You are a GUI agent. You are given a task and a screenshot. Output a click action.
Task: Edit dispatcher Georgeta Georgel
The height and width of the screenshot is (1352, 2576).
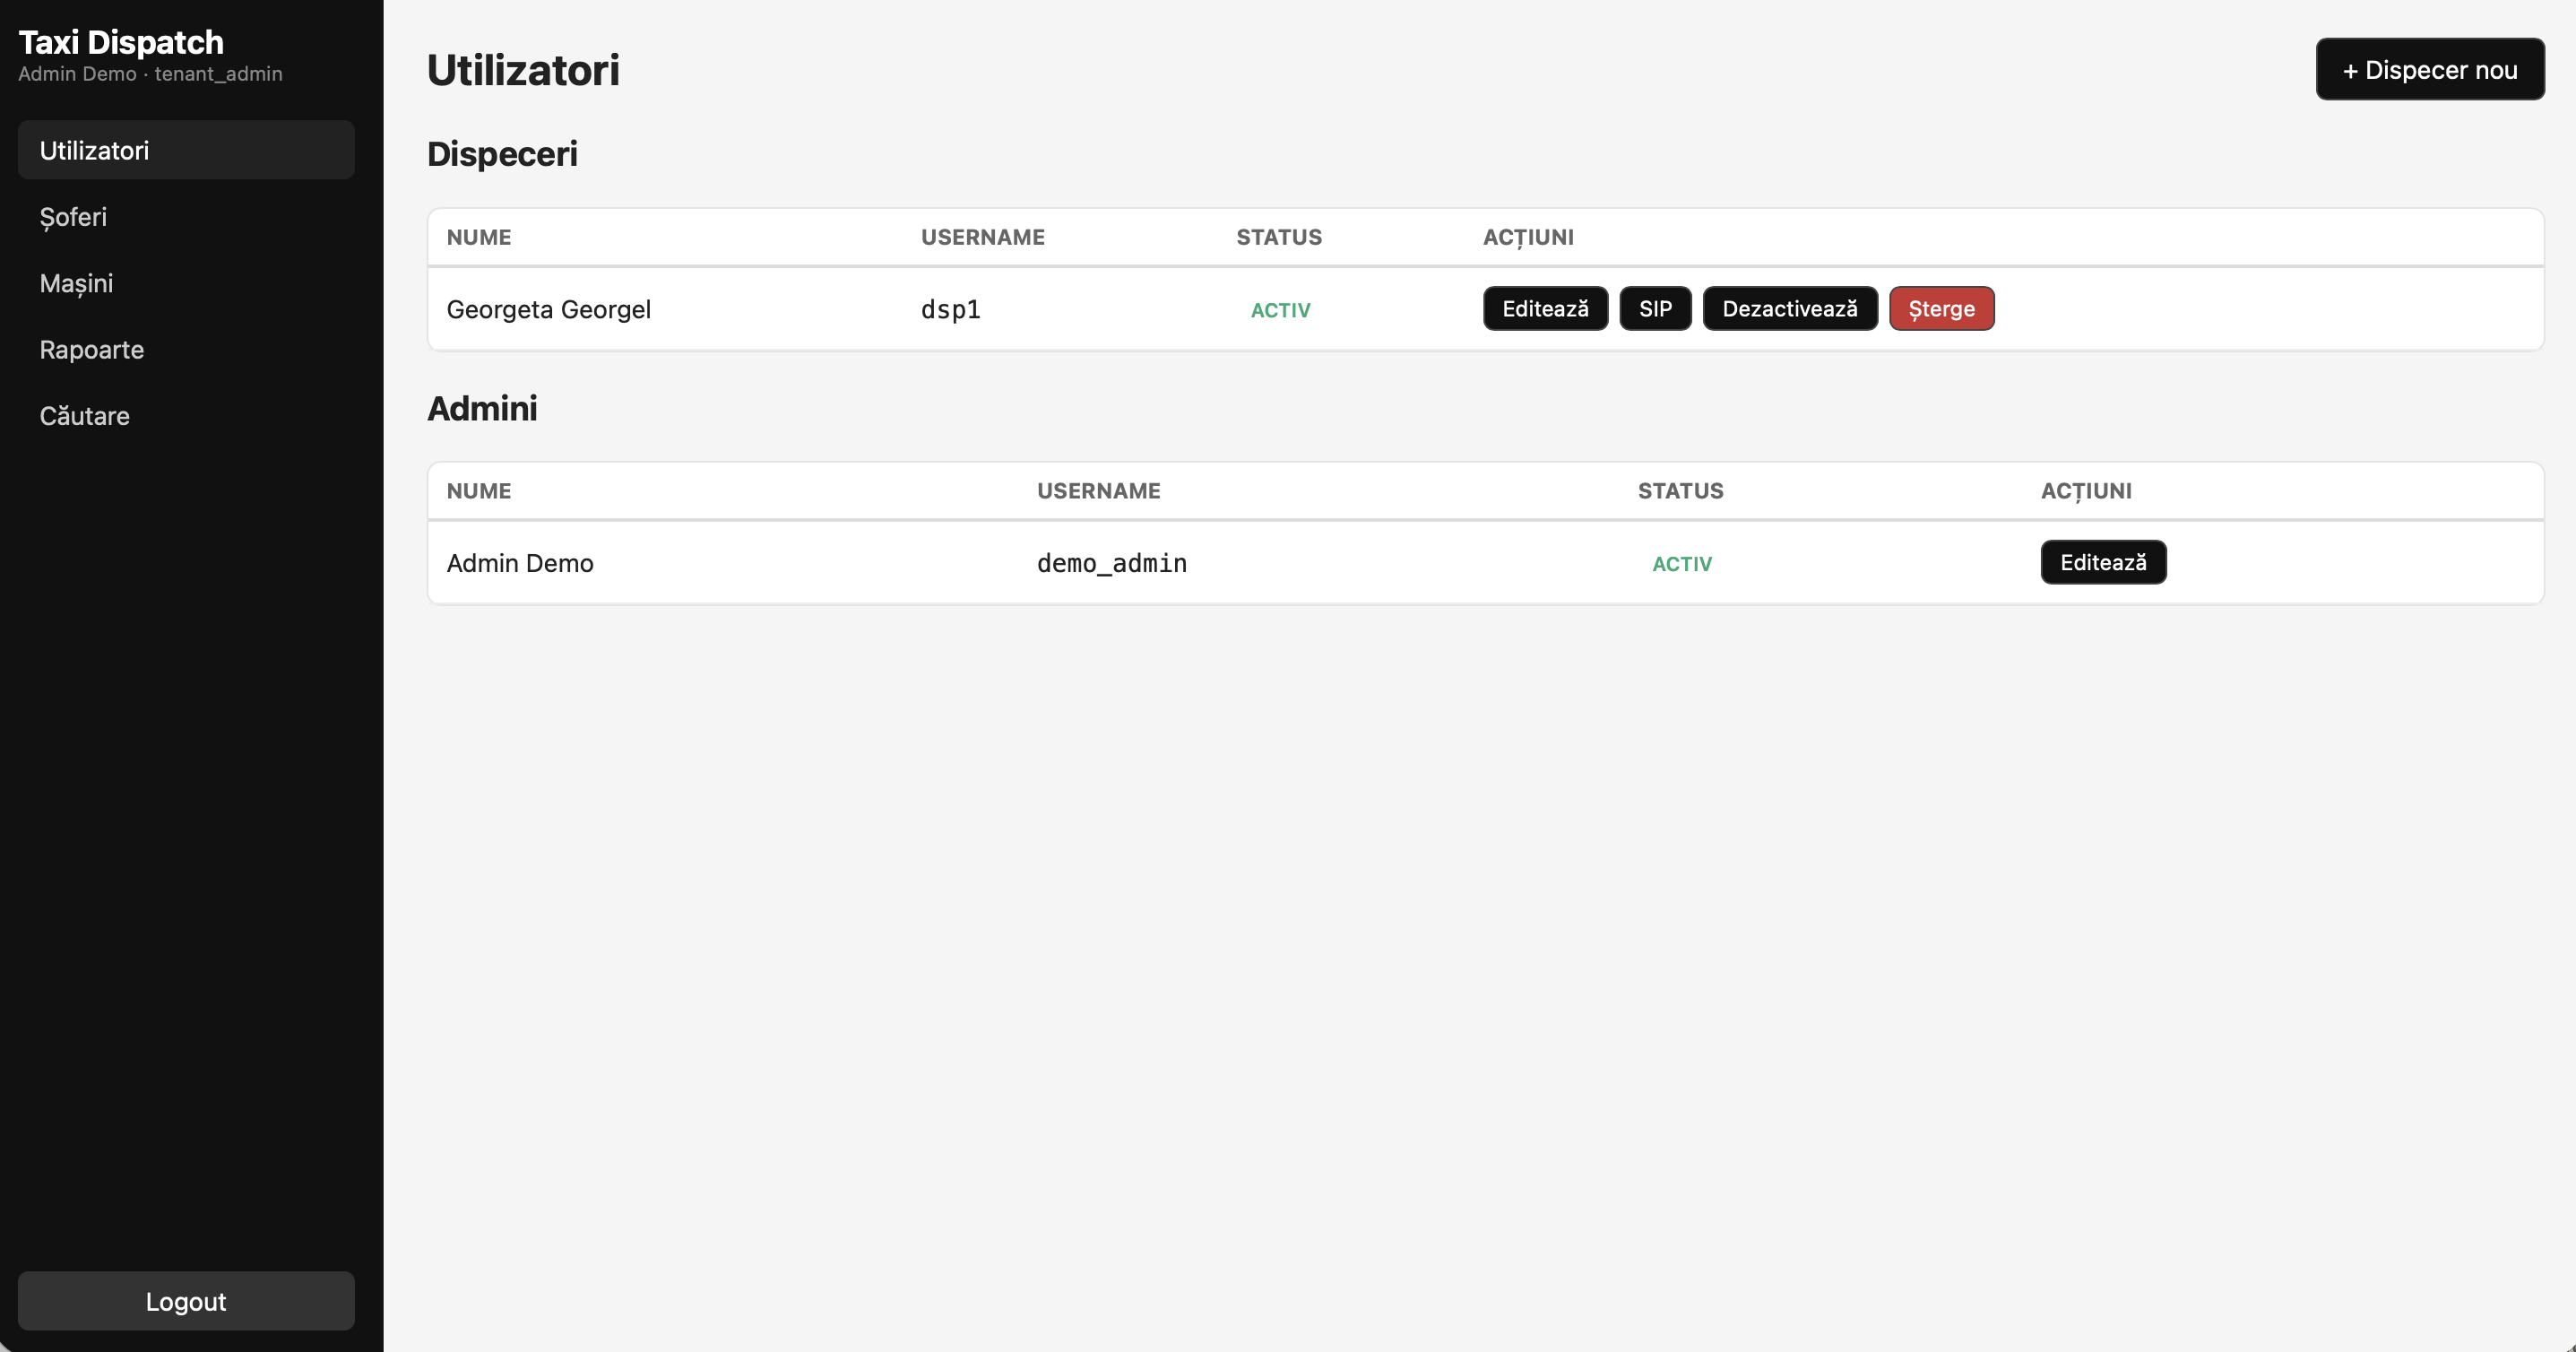[1544, 308]
